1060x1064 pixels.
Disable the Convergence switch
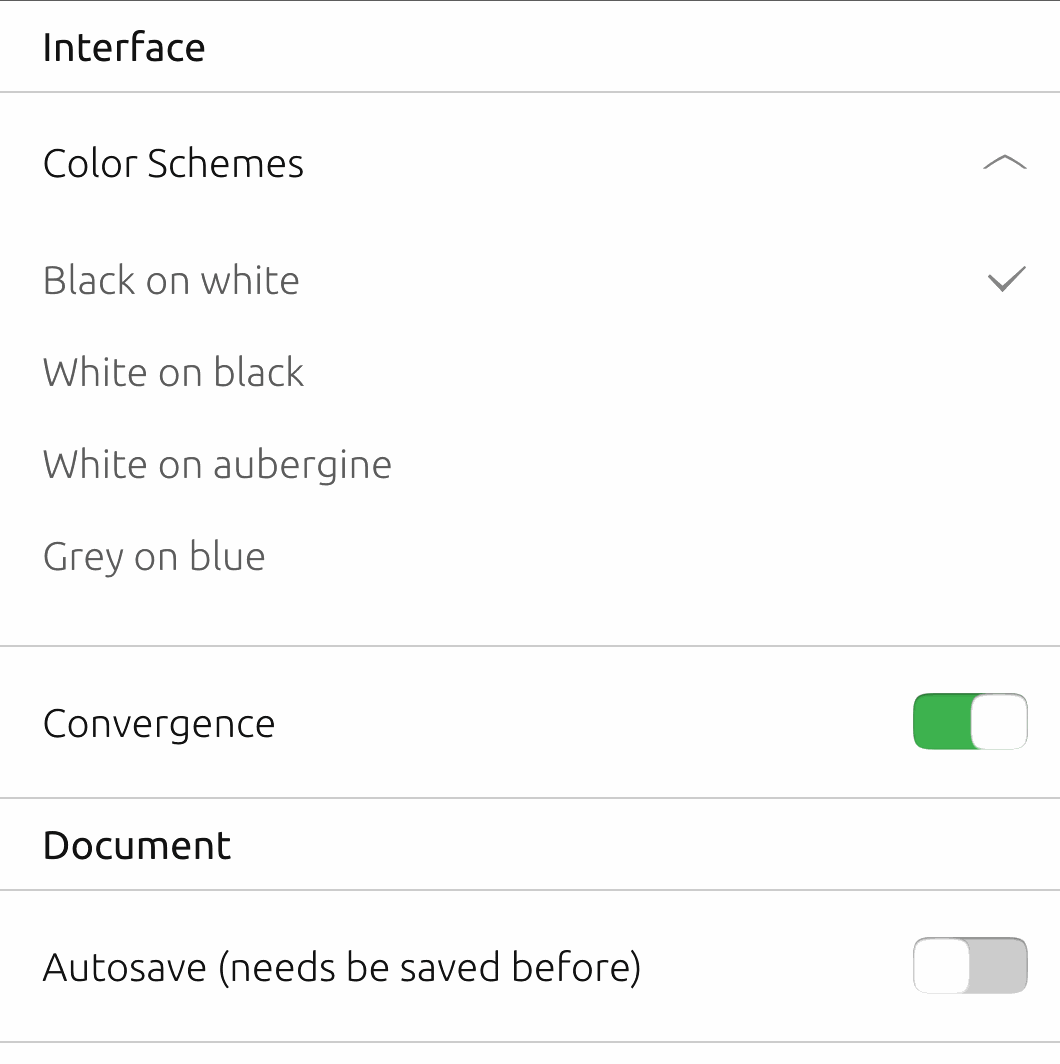coord(970,721)
